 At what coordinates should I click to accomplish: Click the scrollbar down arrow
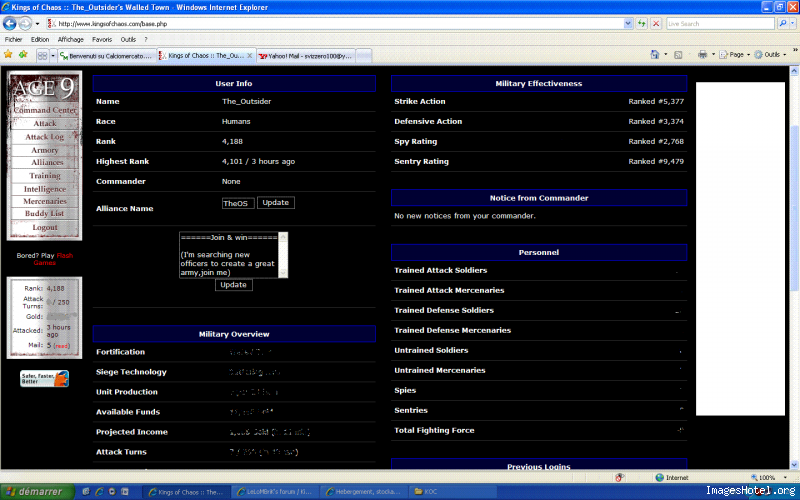794,464
